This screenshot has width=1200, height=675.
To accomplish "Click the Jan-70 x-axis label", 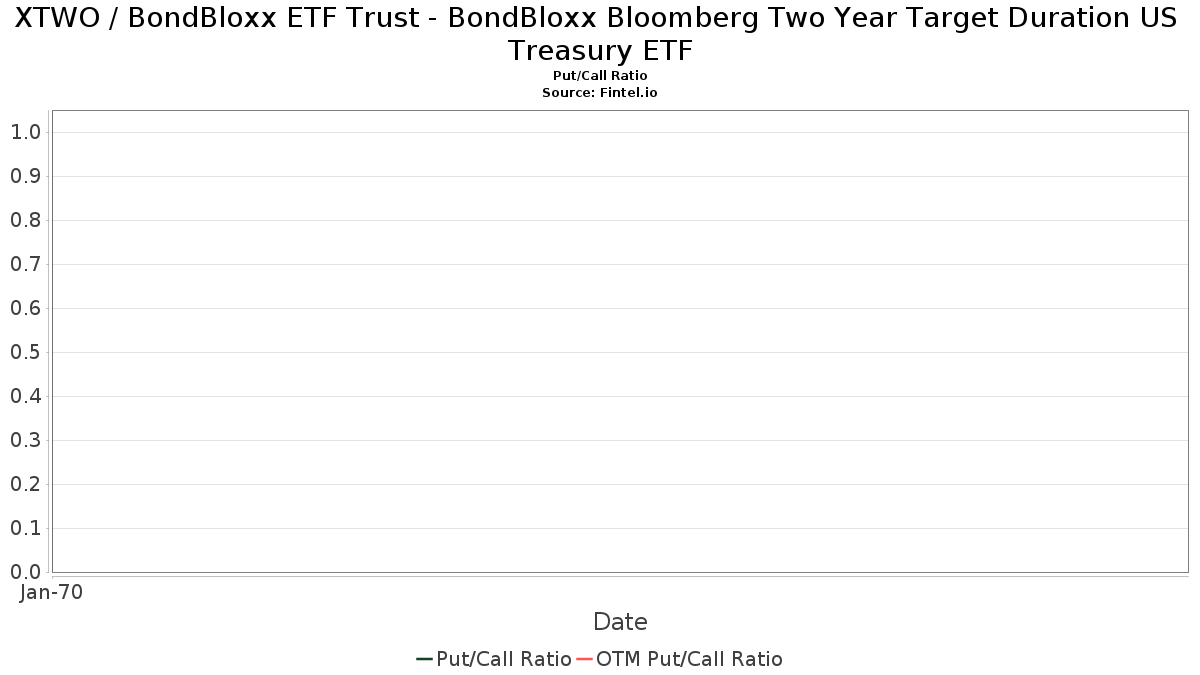I will (51, 592).
